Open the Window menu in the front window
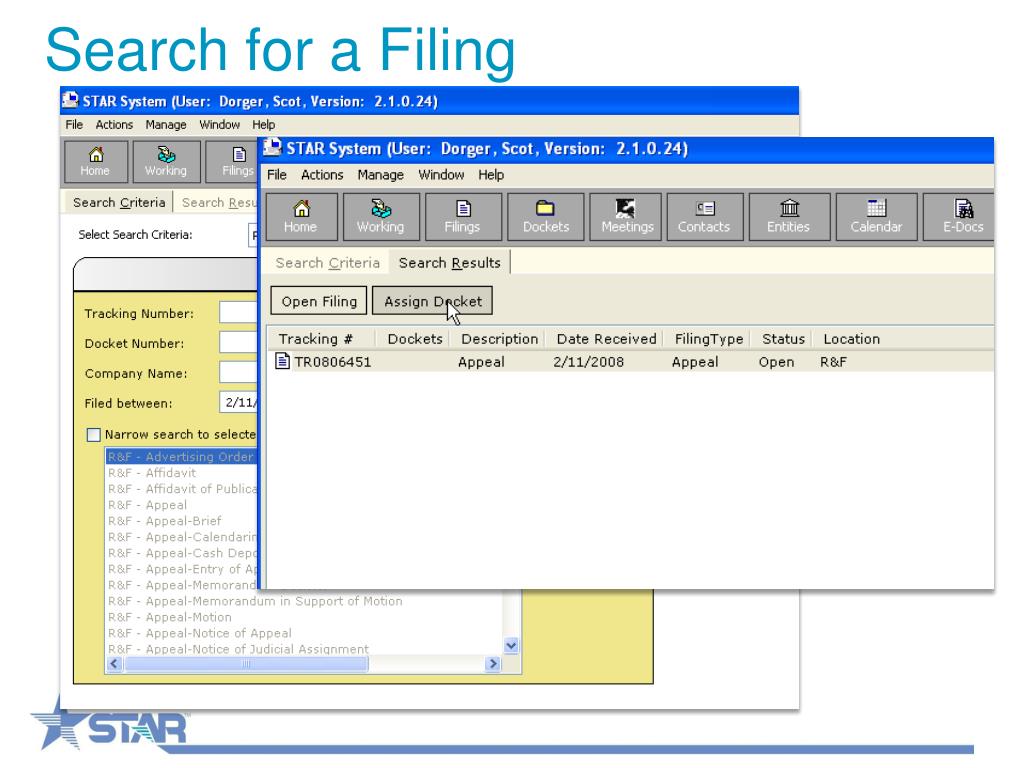 point(441,175)
